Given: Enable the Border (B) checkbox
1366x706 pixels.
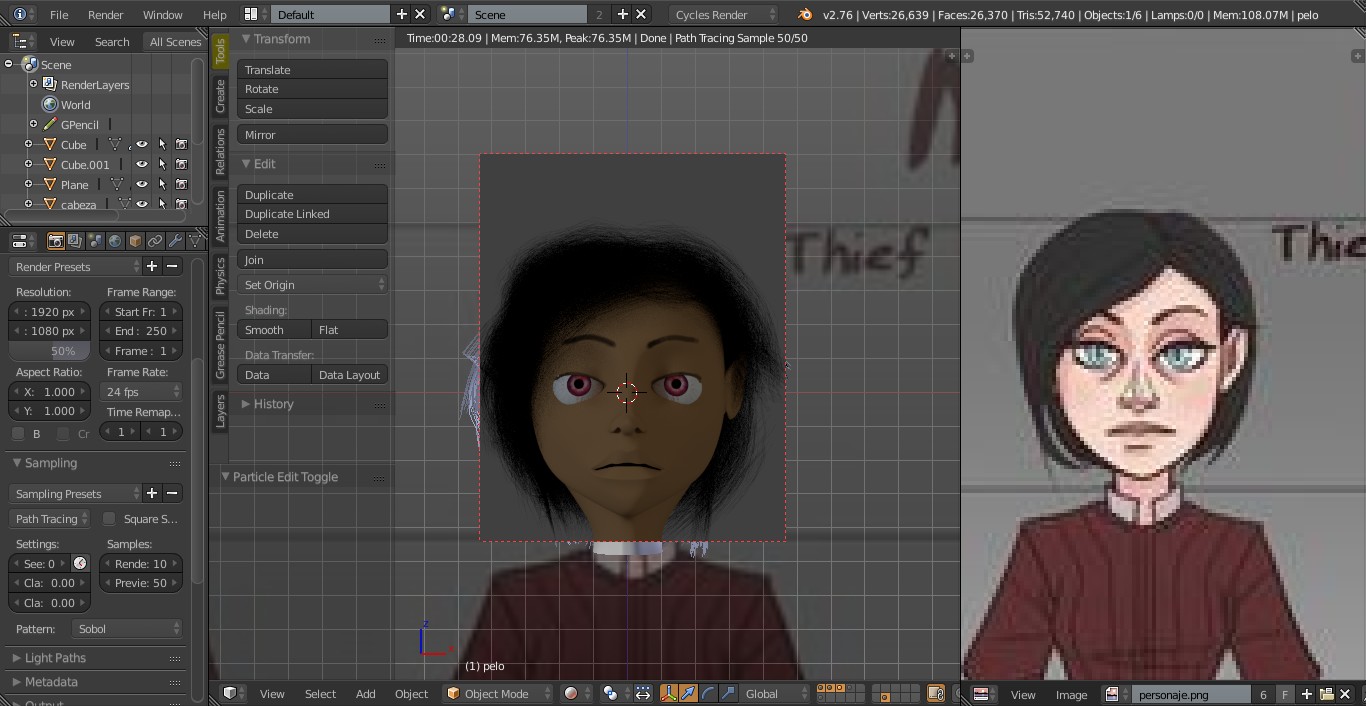Looking at the screenshot, I should [18, 433].
